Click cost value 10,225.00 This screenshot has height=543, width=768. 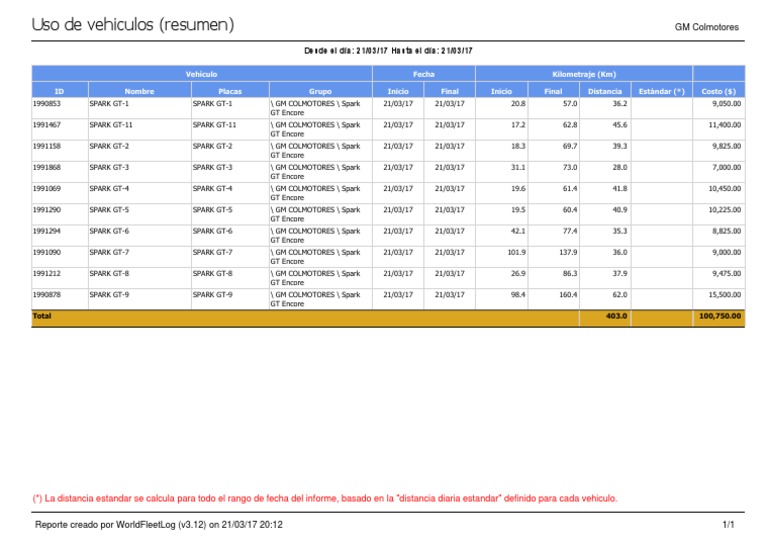[725, 210]
